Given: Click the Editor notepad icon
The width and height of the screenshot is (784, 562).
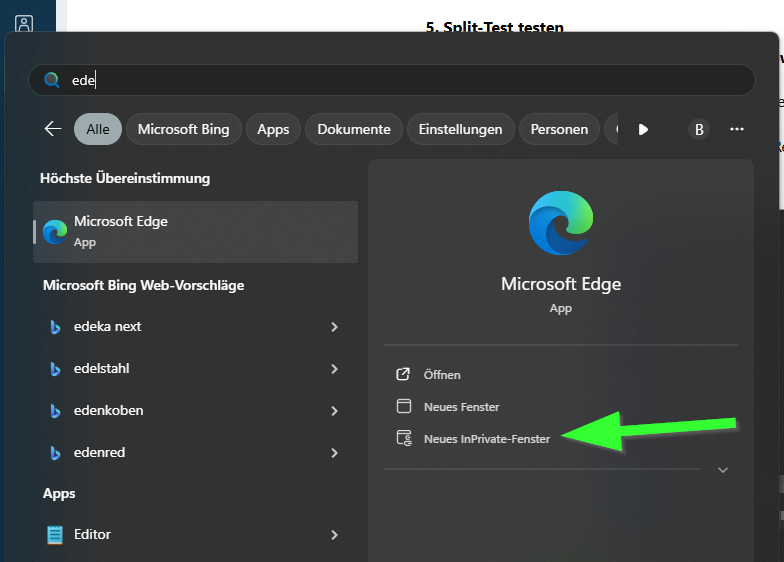Looking at the screenshot, I should [x=55, y=534].
